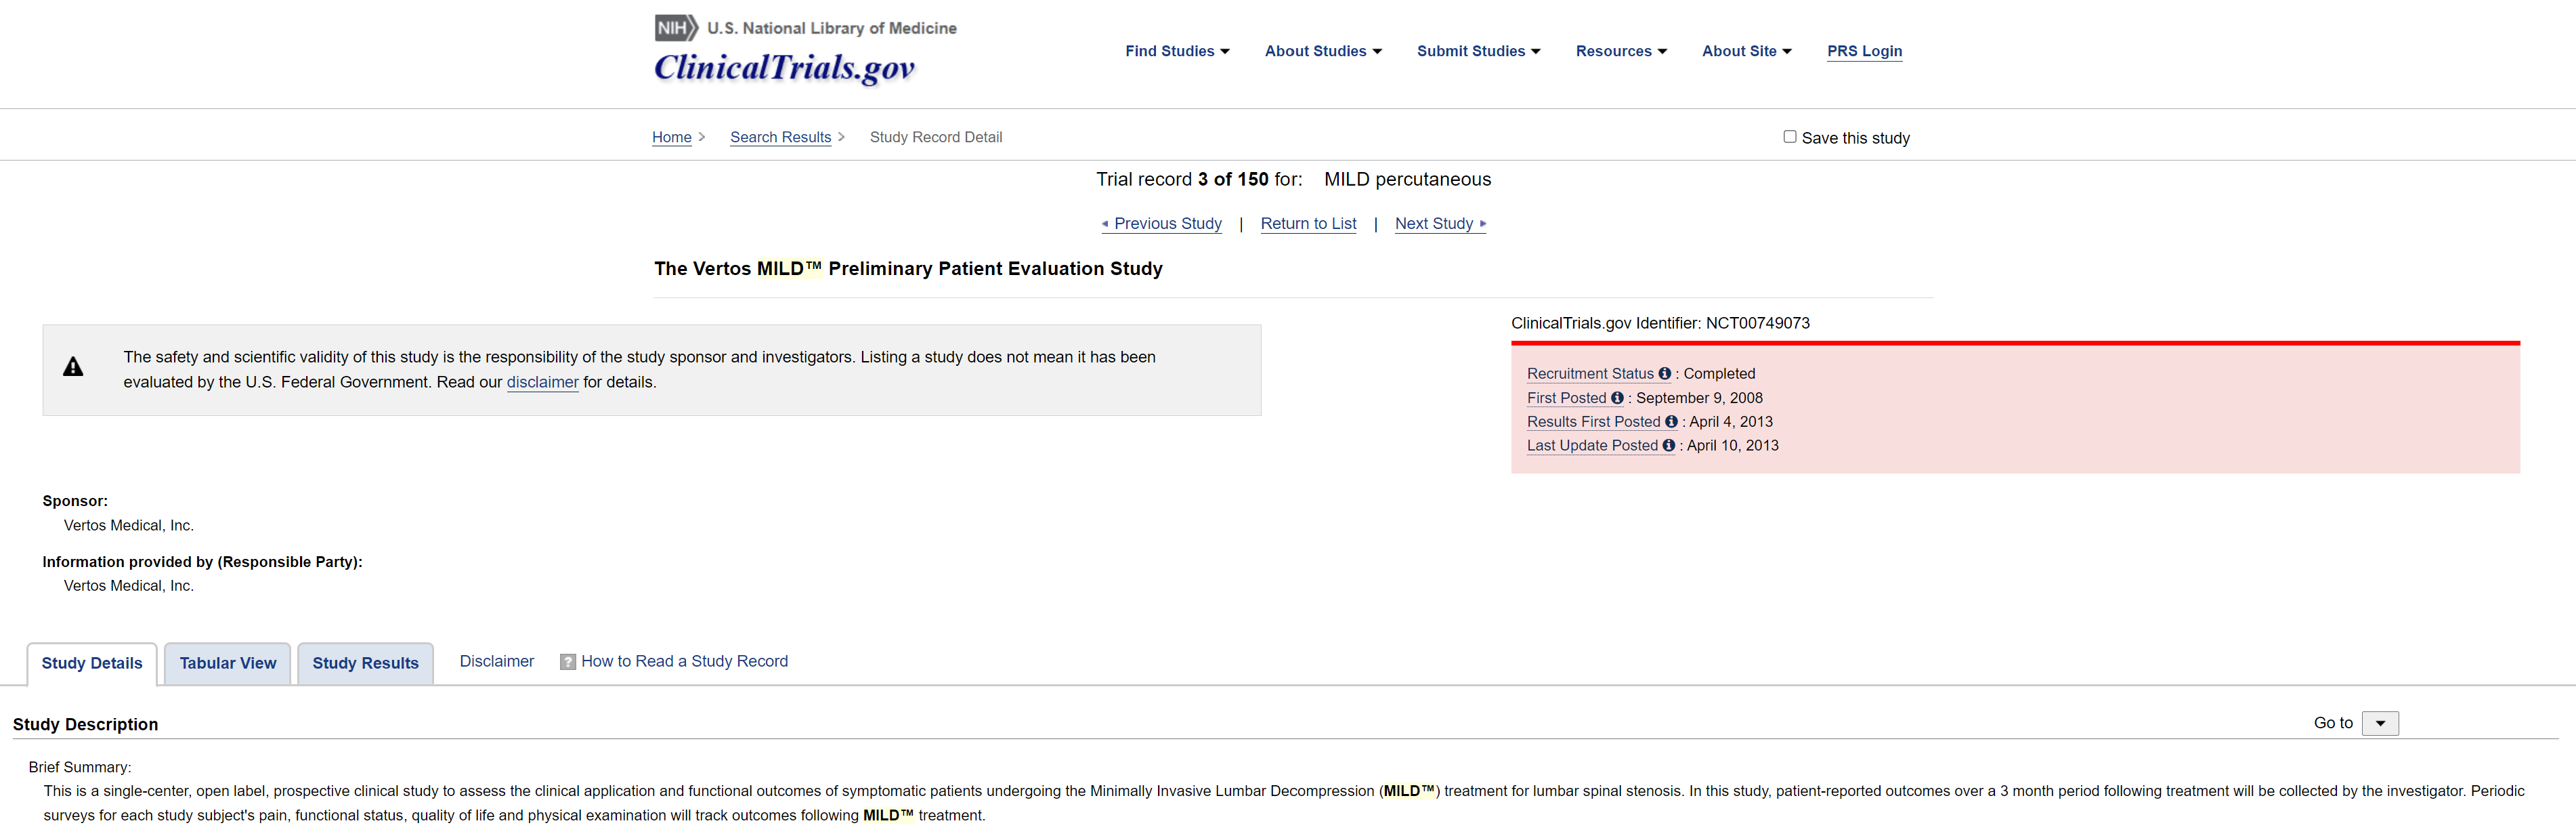Image resolution: width=2576 pixels, height=836 pixels.
Task: Click the warning triangle icon in disclaimer box
Action: (x=73, y=367)
